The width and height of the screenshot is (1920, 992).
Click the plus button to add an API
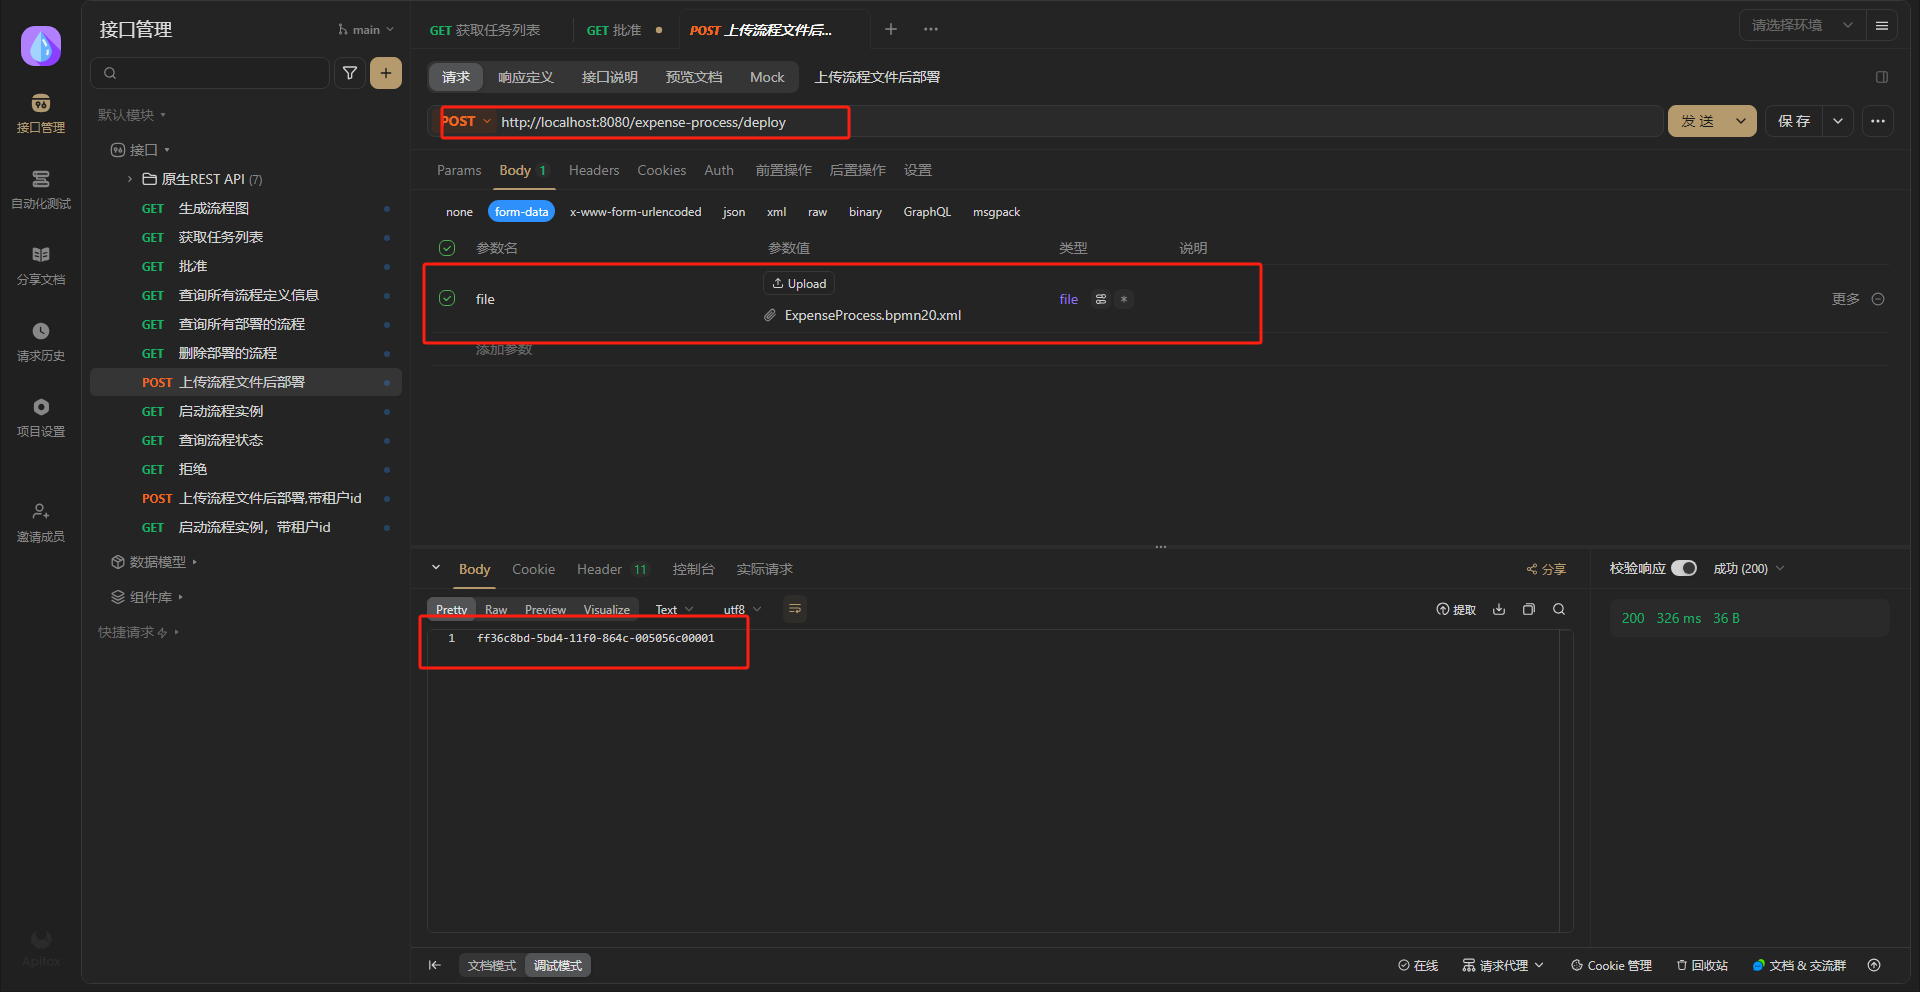pyautogui.click(x=386, y=73)
